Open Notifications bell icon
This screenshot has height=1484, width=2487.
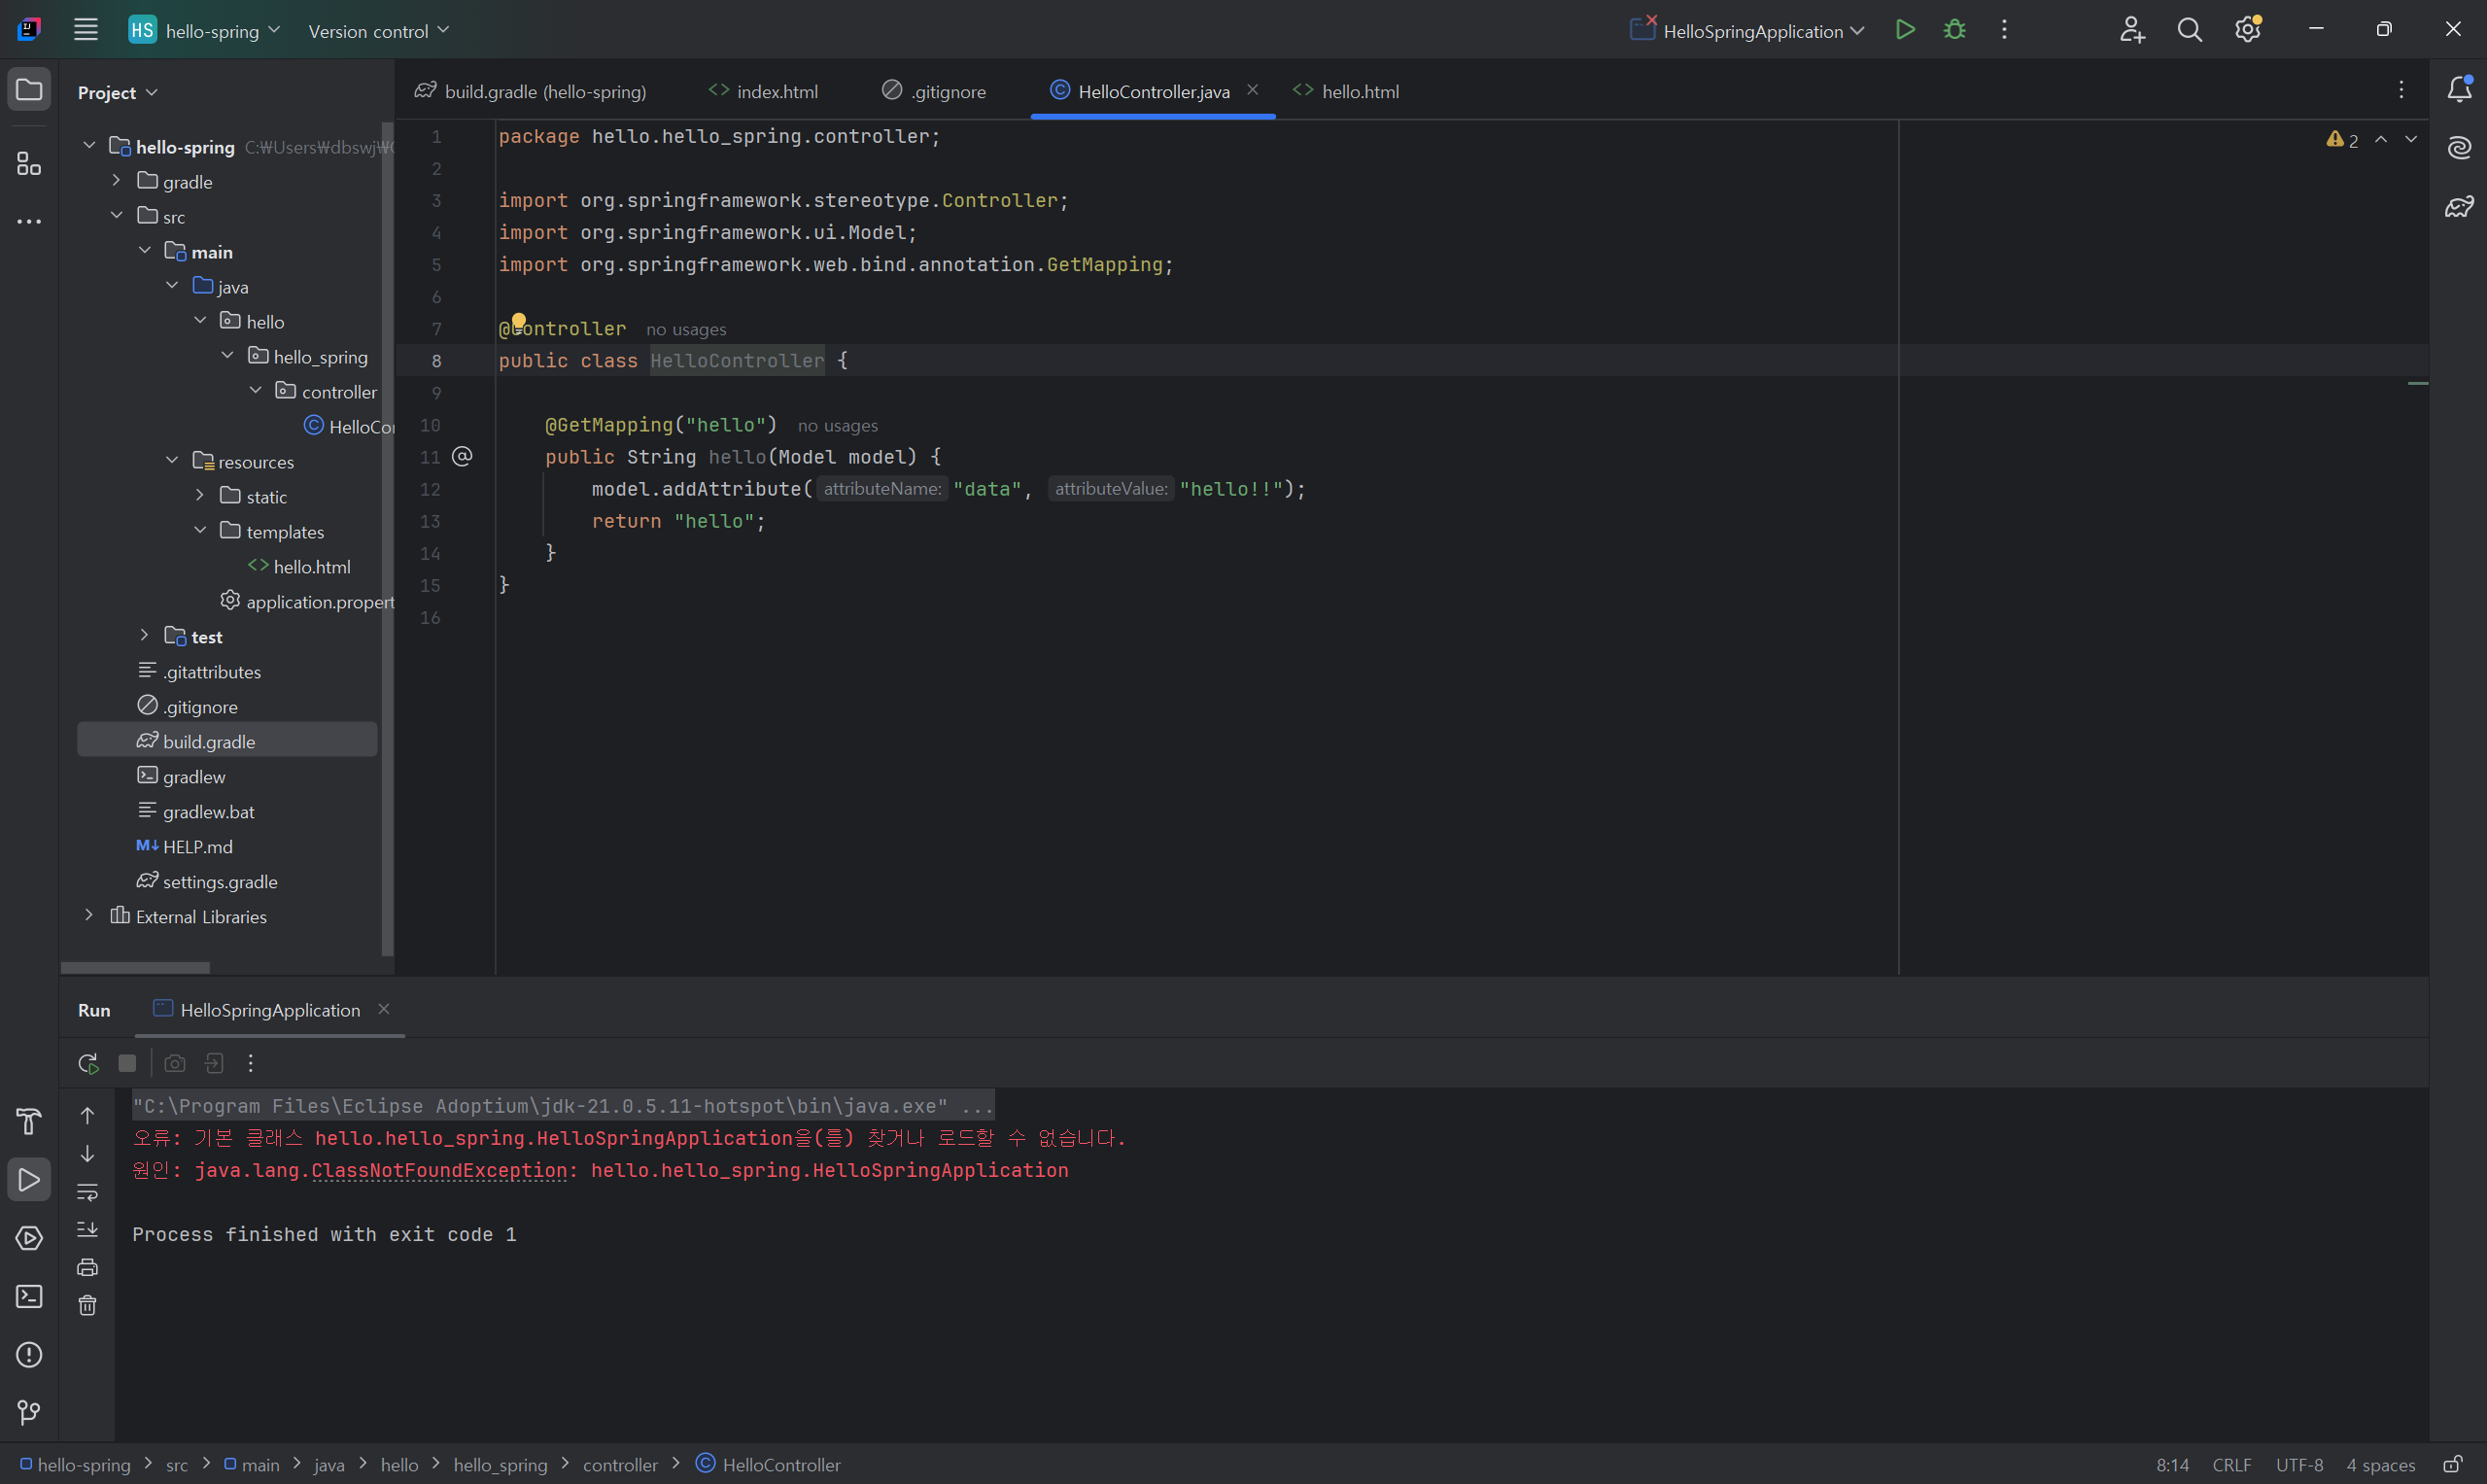(2459, 90)
